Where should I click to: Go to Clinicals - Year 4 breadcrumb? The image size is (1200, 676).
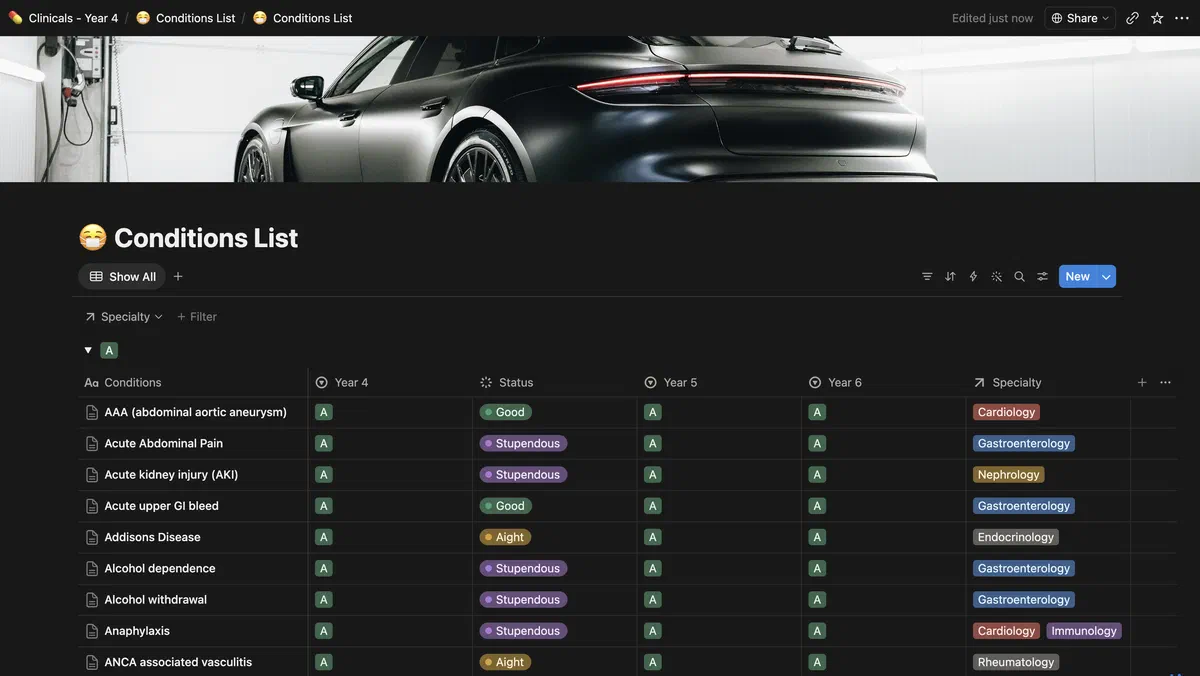pos(63,18)
